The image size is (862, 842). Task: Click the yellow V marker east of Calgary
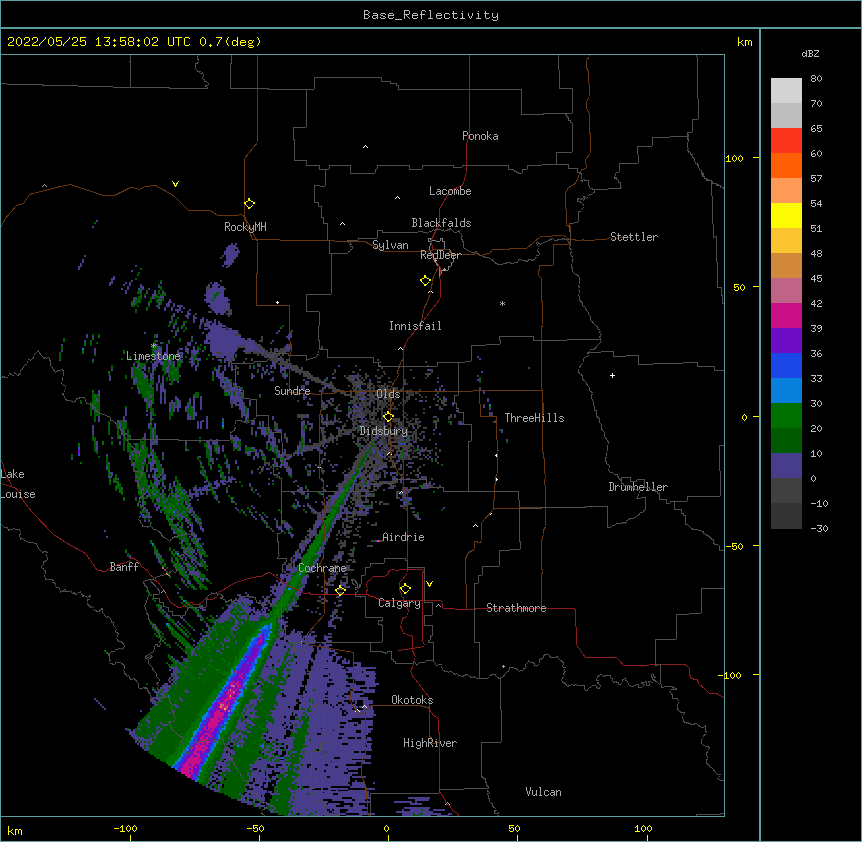point(429,584)
